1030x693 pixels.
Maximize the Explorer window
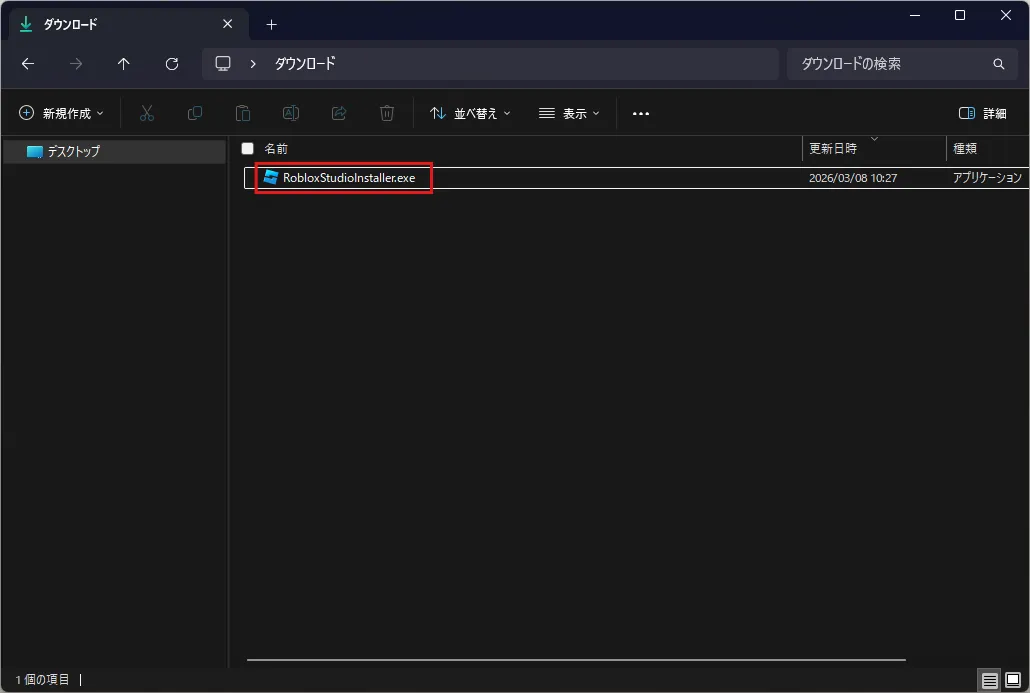960,15
